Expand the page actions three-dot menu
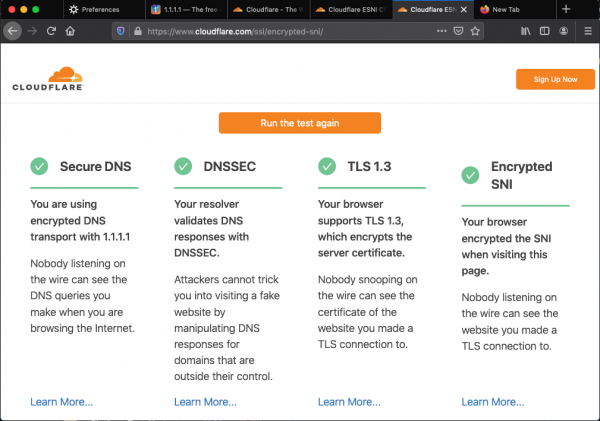The width and height of the screenshot is (600, 421). pos(441,31)
